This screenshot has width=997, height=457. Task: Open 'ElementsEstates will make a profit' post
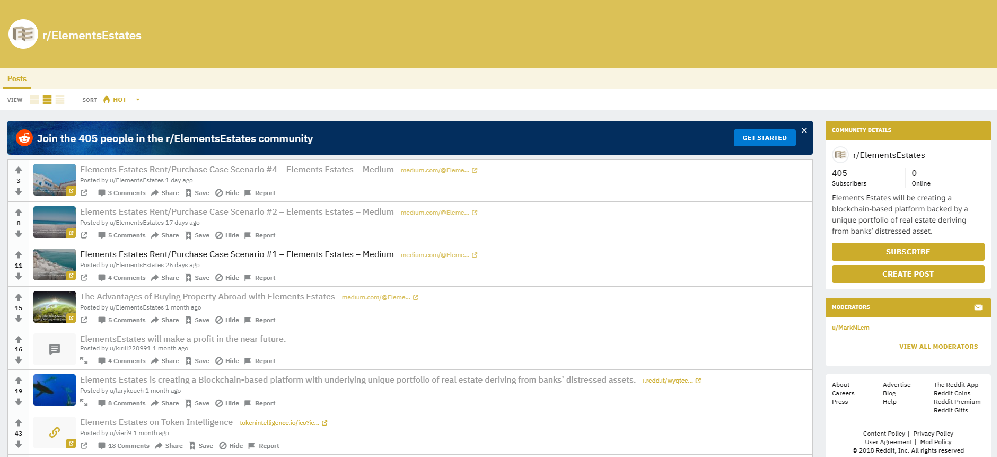183,339
